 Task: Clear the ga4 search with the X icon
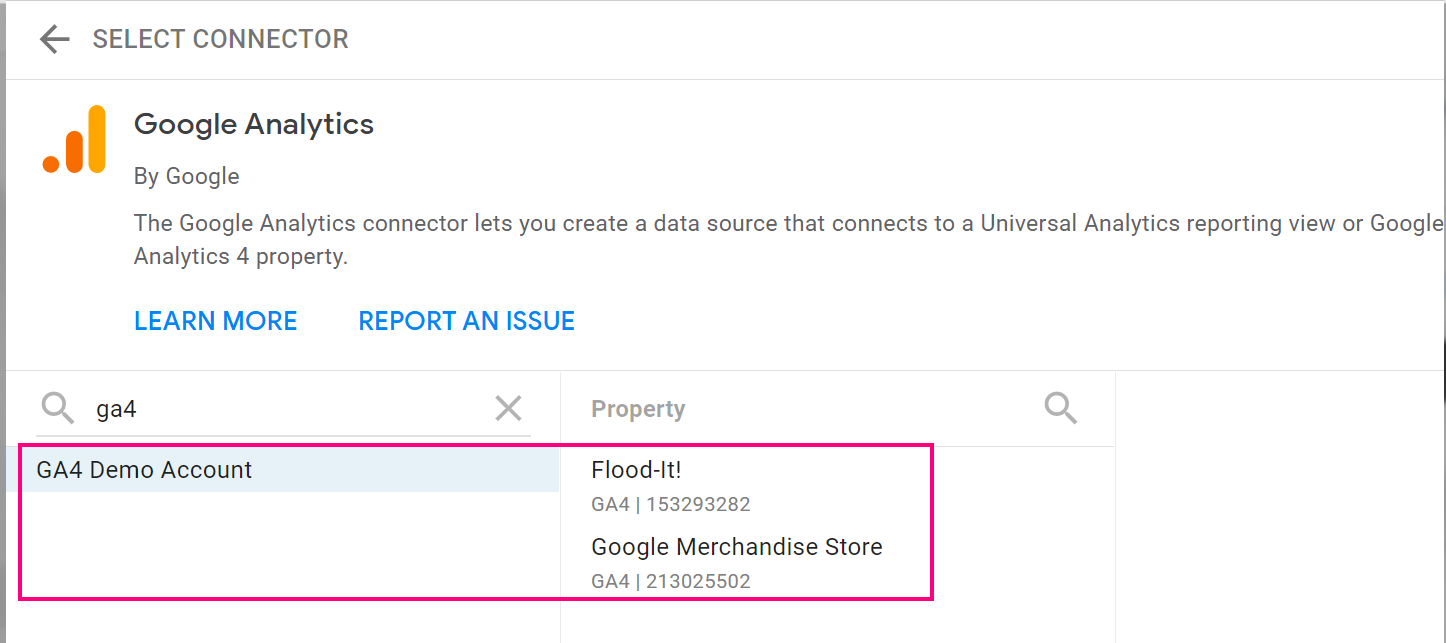[508, 408]
